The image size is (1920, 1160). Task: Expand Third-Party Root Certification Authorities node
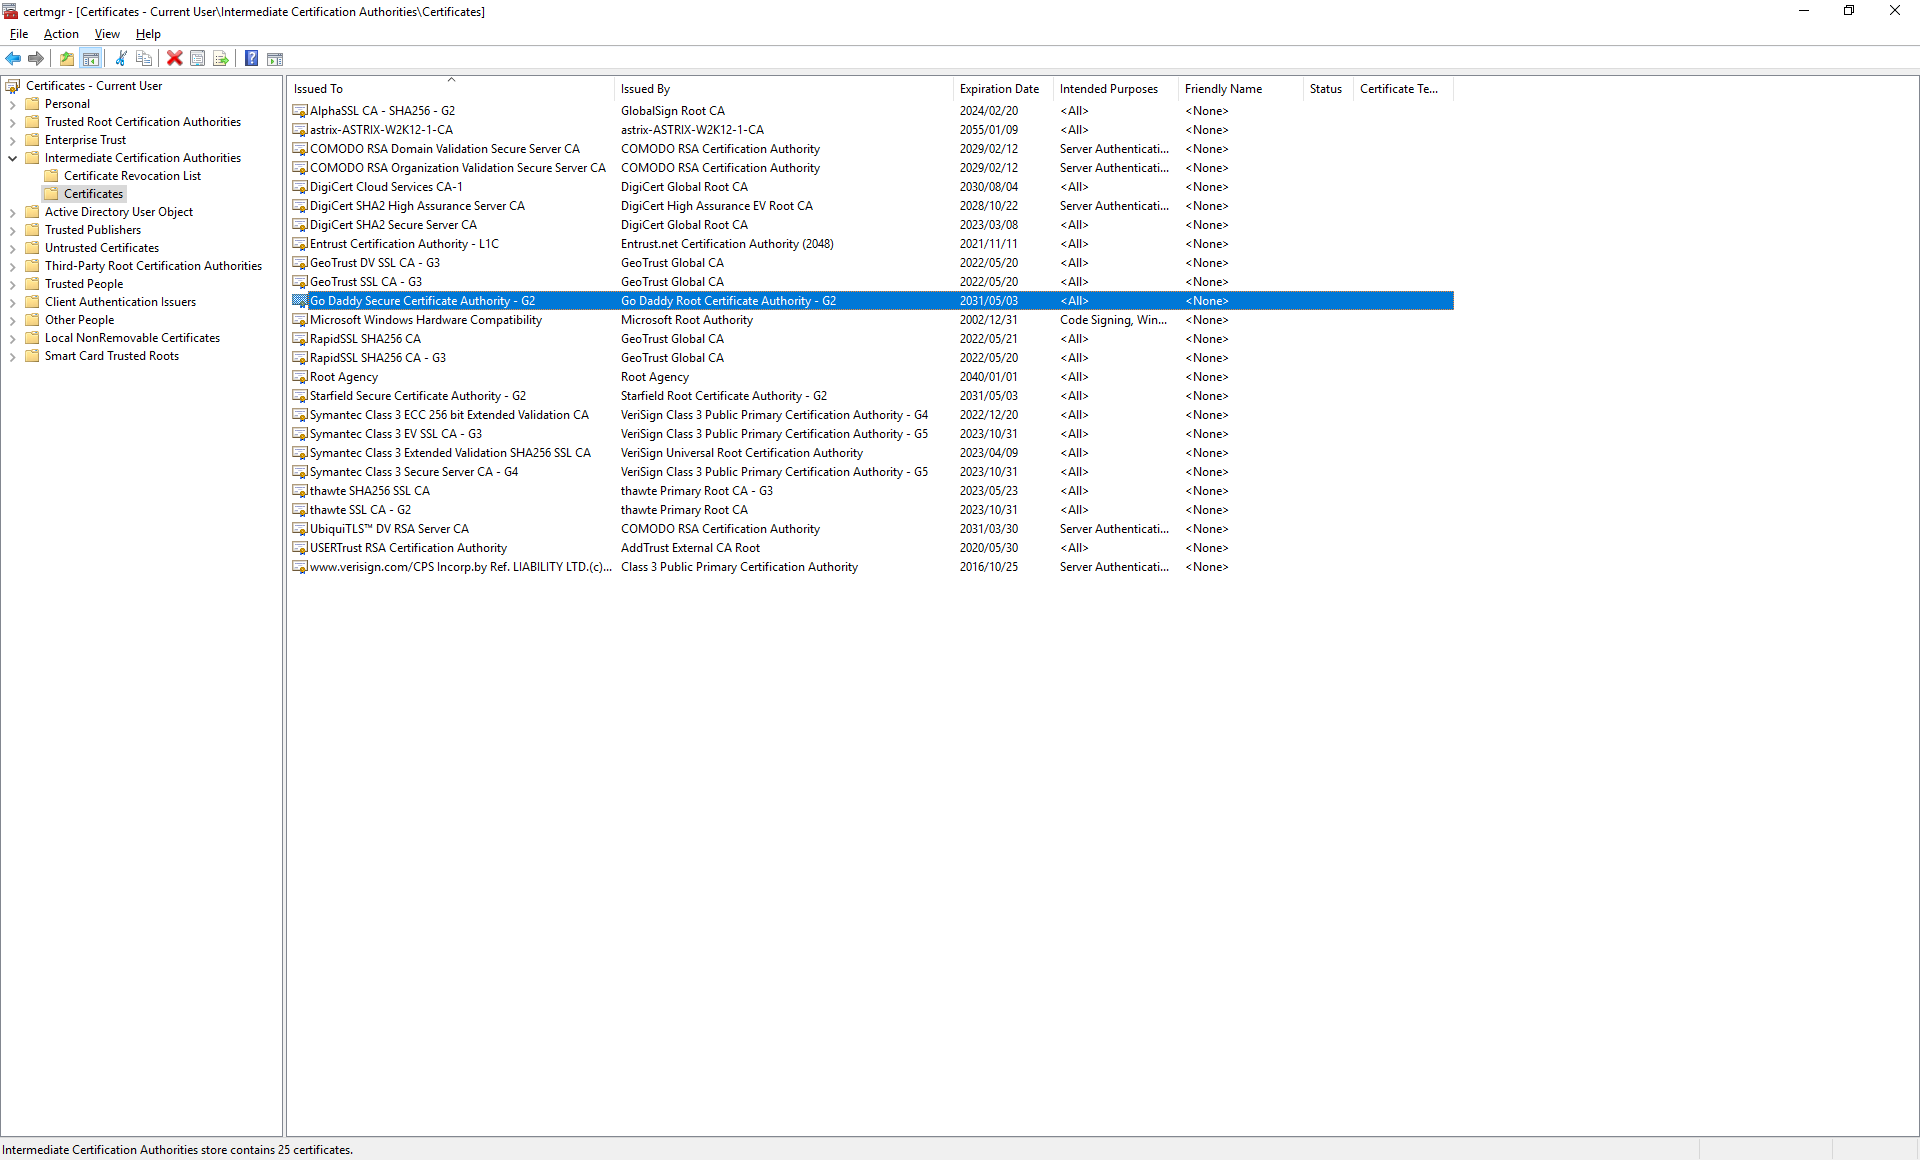click(x=12, y=266)
